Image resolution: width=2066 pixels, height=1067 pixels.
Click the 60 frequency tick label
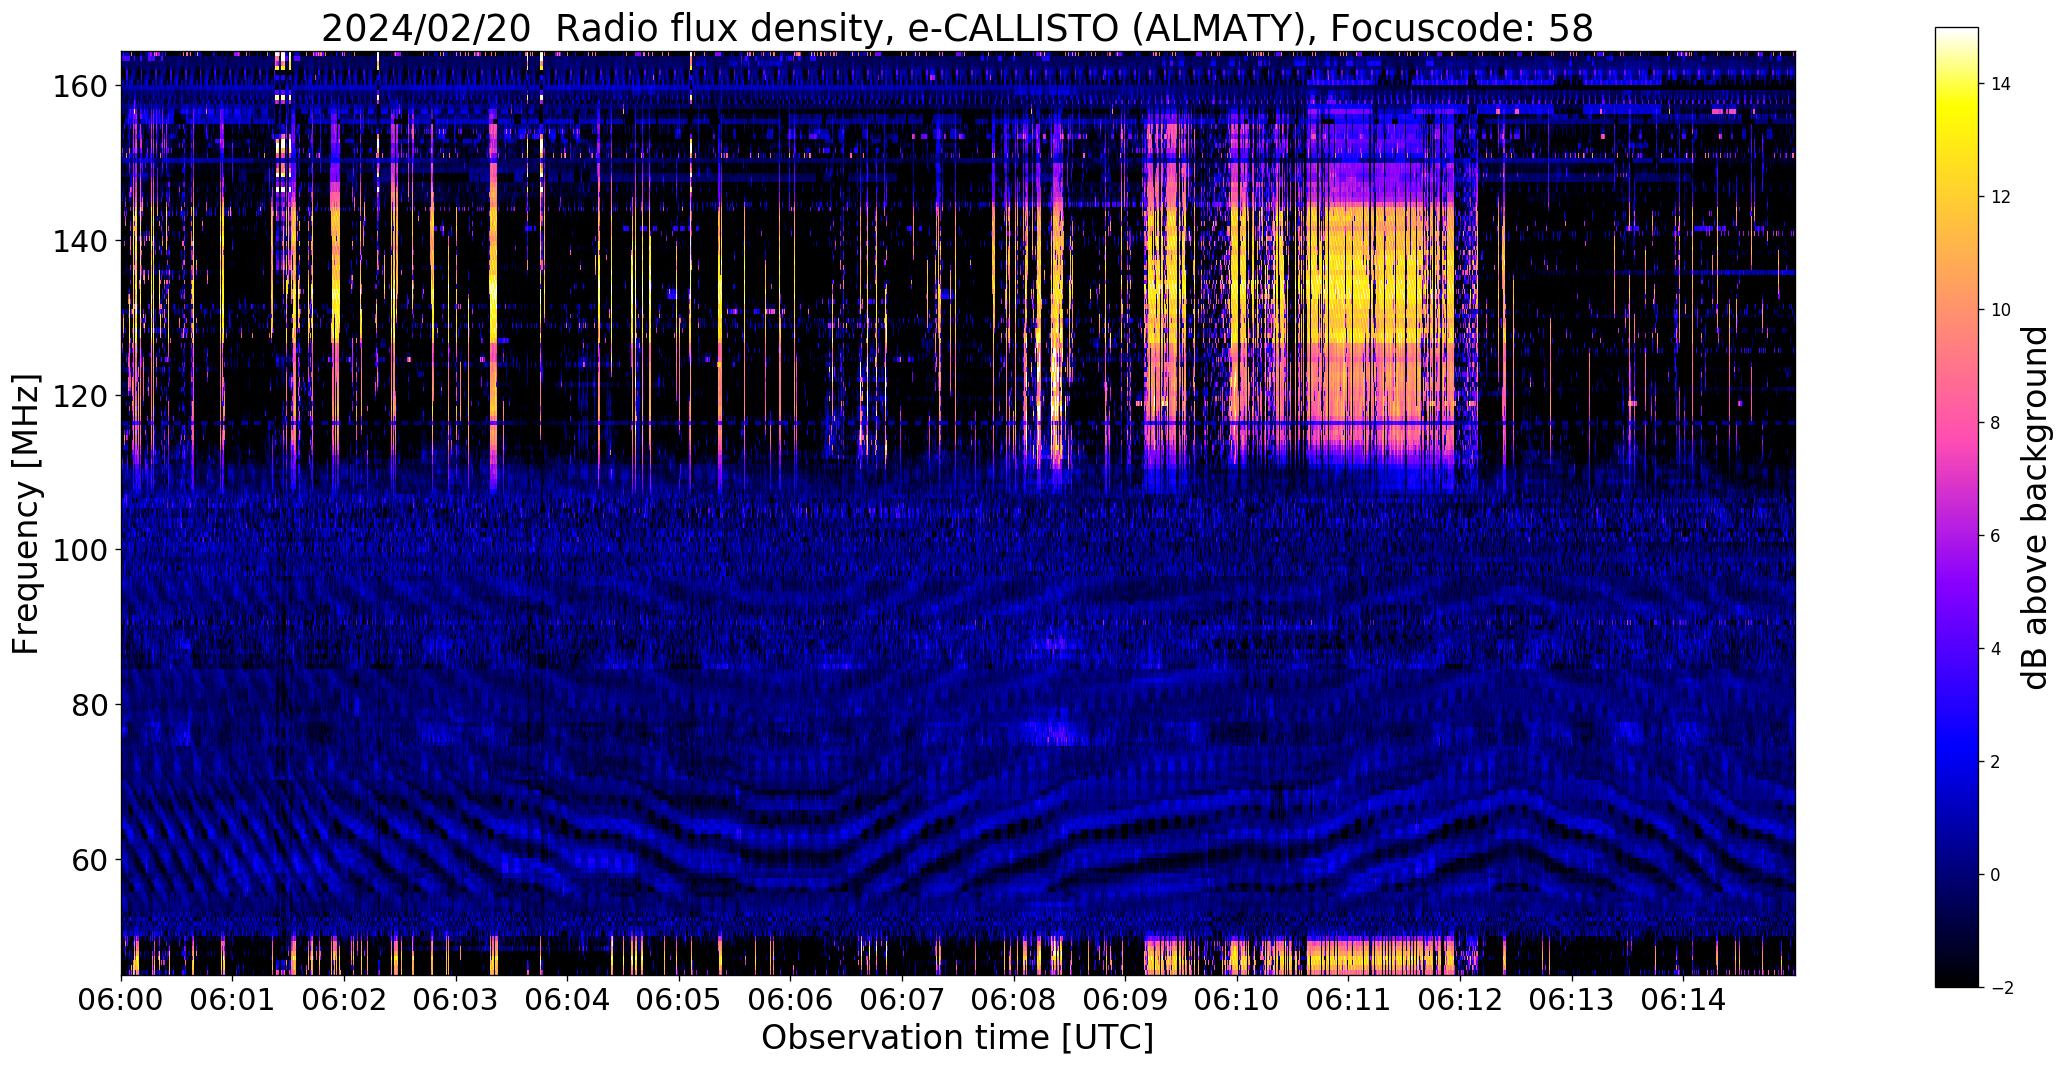tap(88, 859)
